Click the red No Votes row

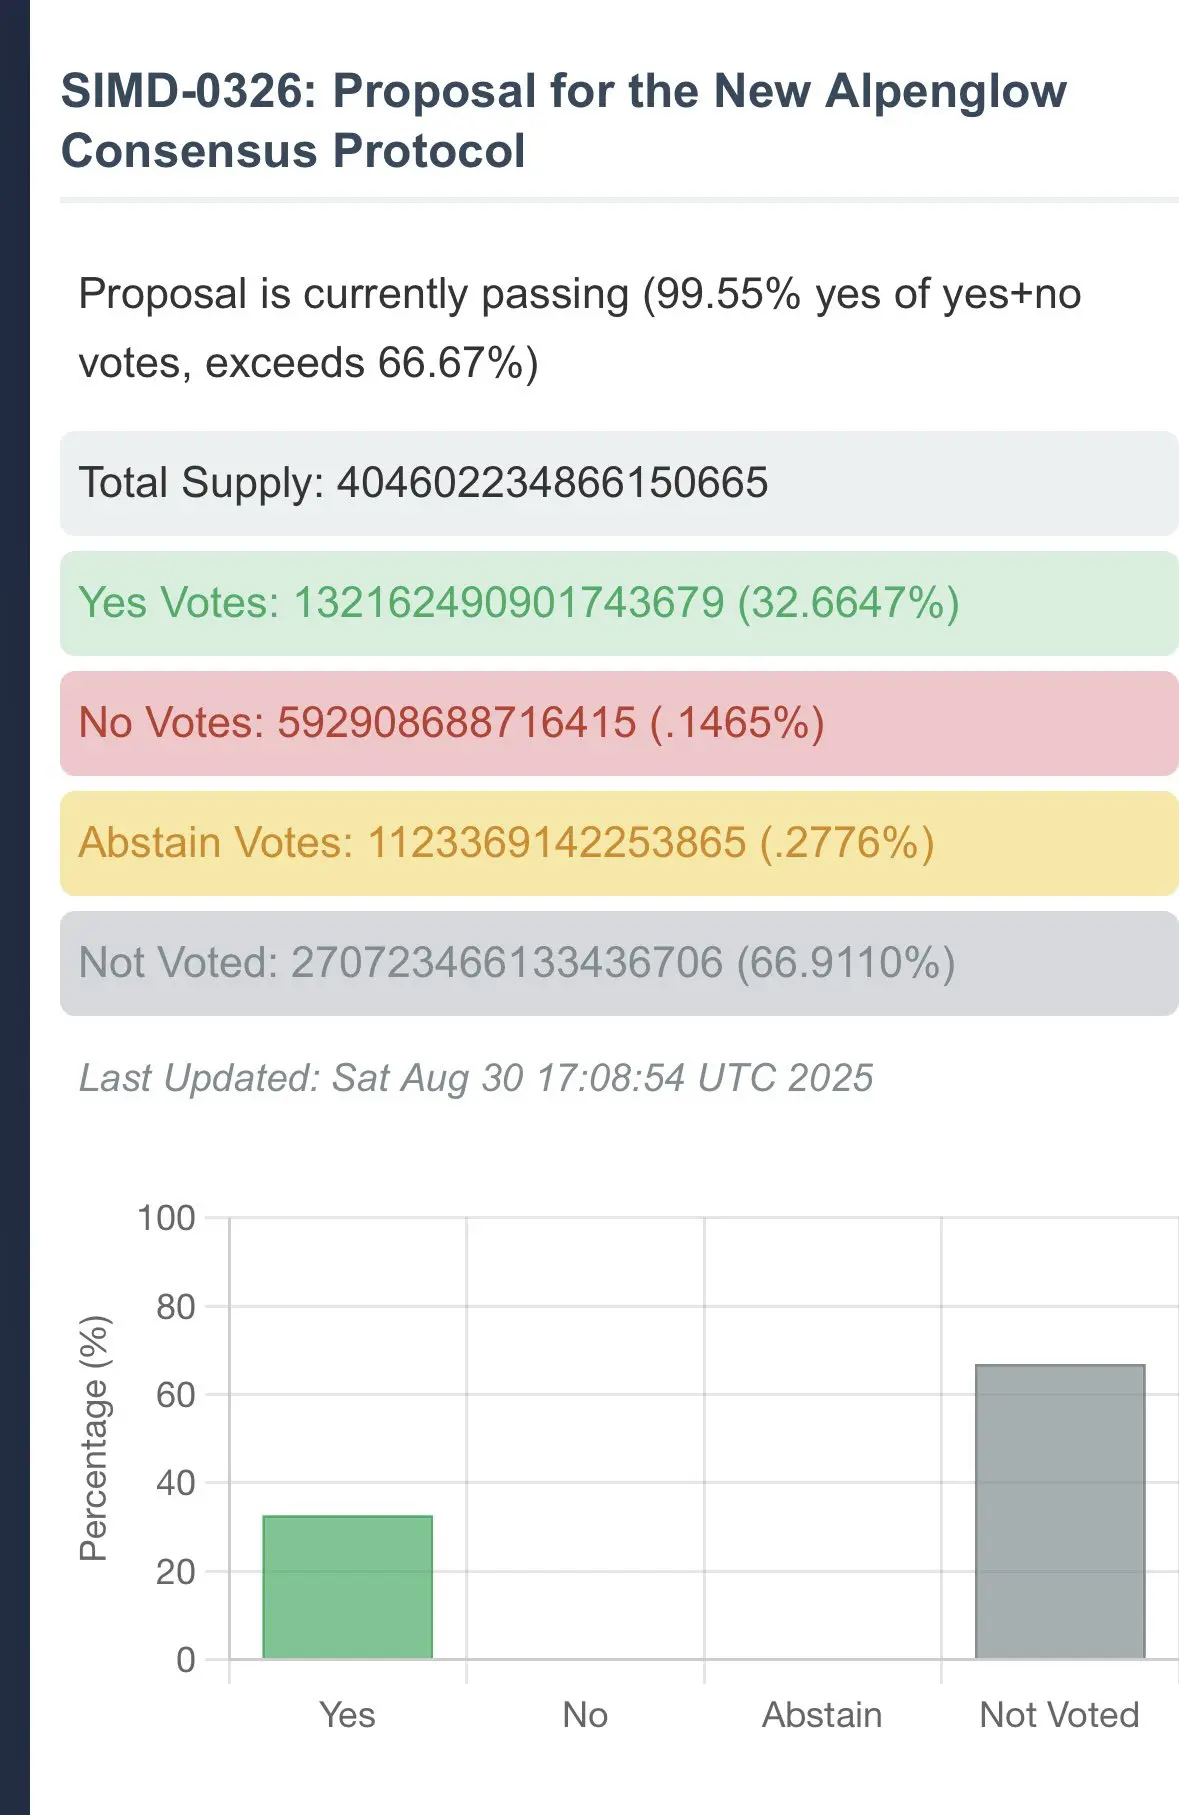(619, 723)
